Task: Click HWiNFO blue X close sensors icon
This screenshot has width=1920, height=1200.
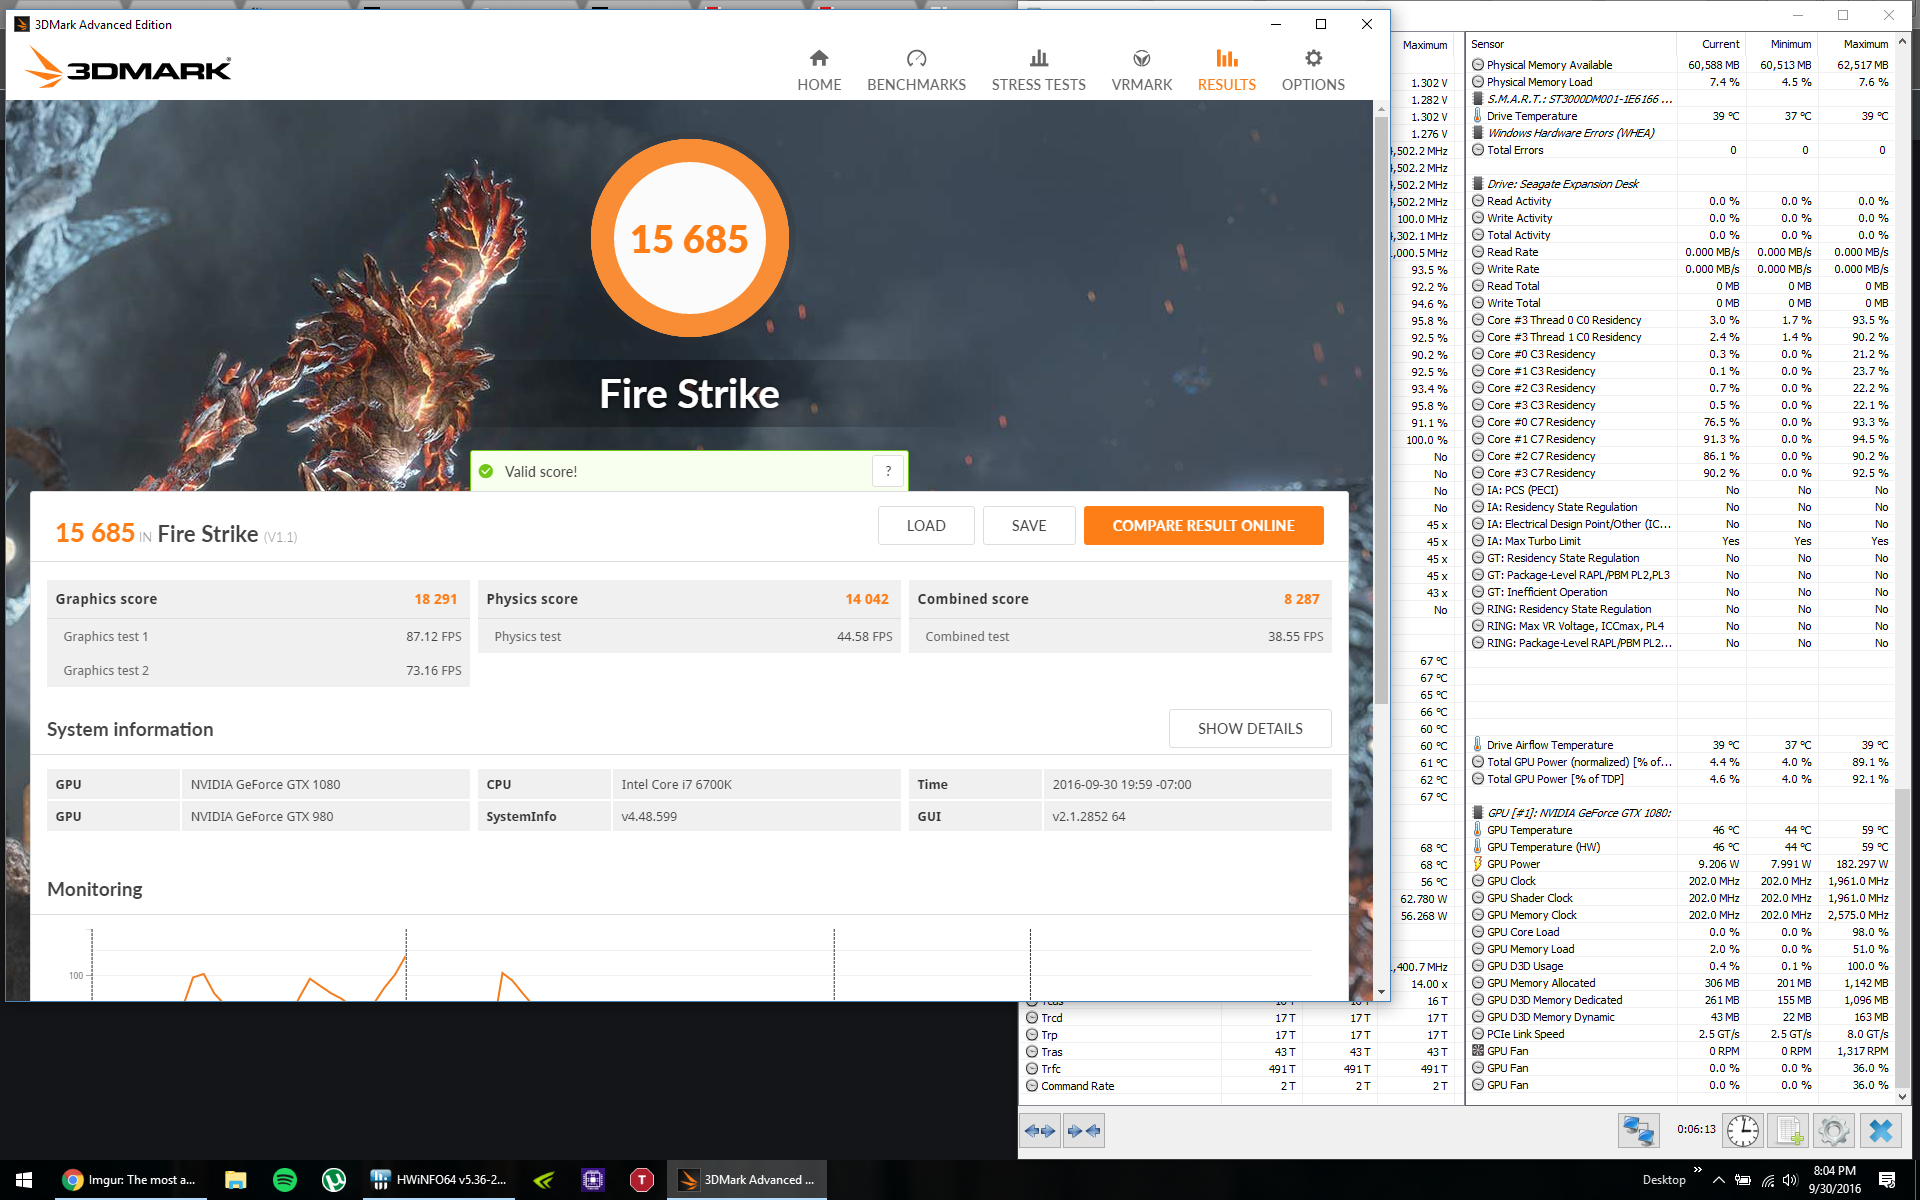Action: coord(1881,1131)
